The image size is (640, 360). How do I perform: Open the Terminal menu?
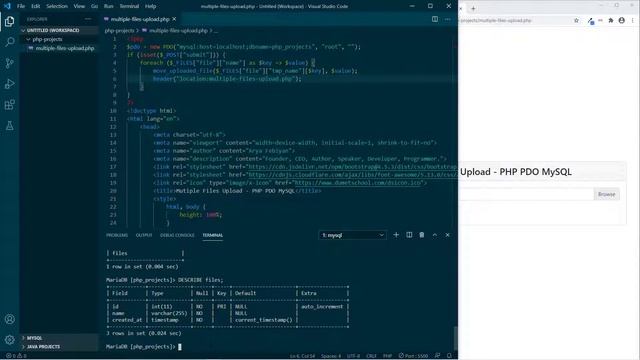(129, 6)
